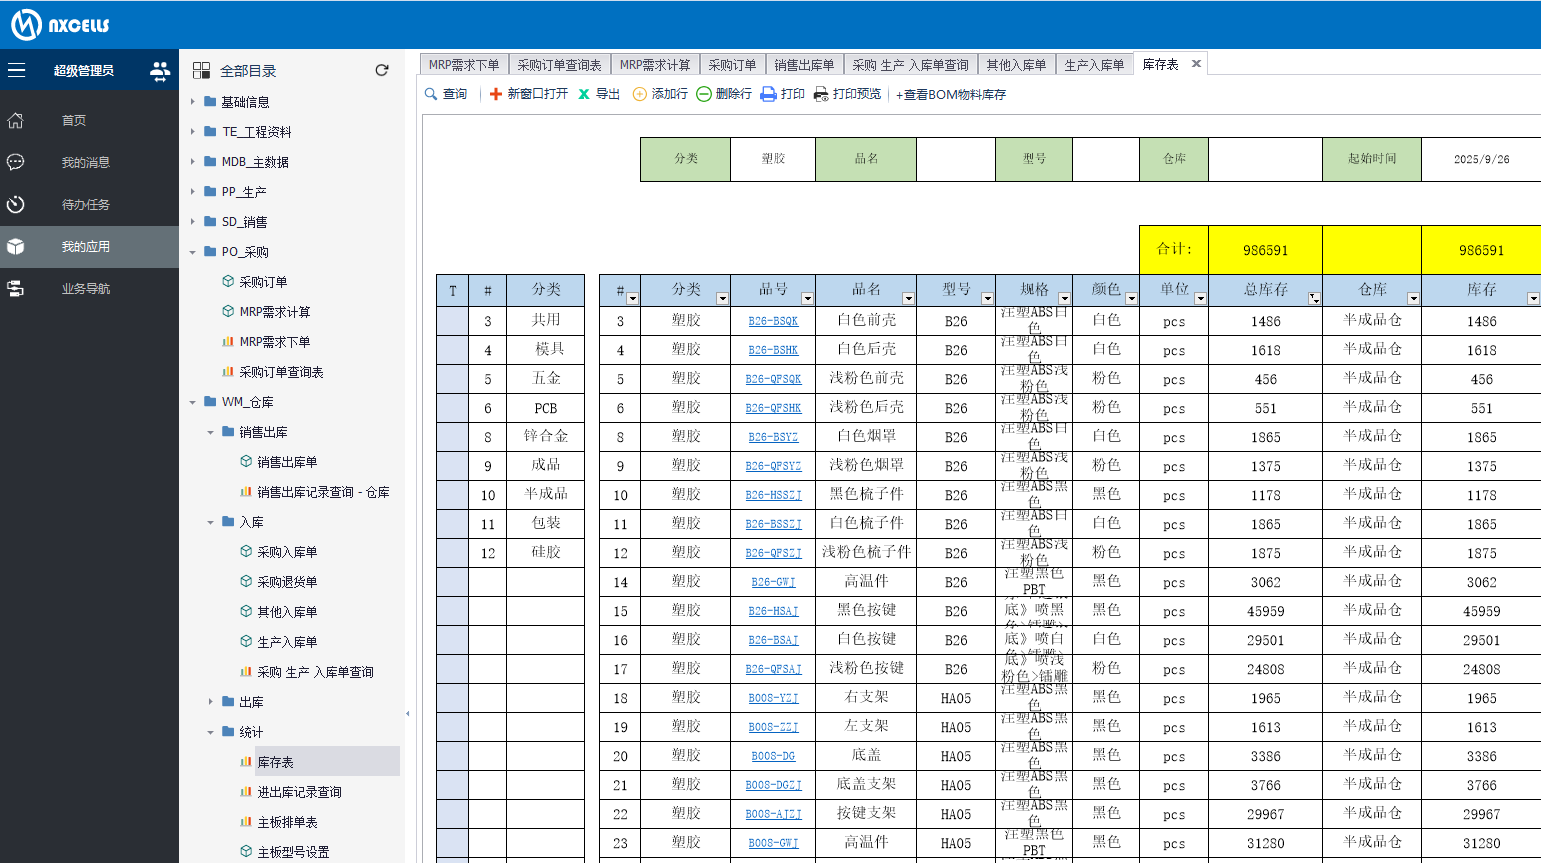Click the 起始时间 date field showing 2025/9/26
Screen dimensions: 1541x863
tap(1481, 159)
